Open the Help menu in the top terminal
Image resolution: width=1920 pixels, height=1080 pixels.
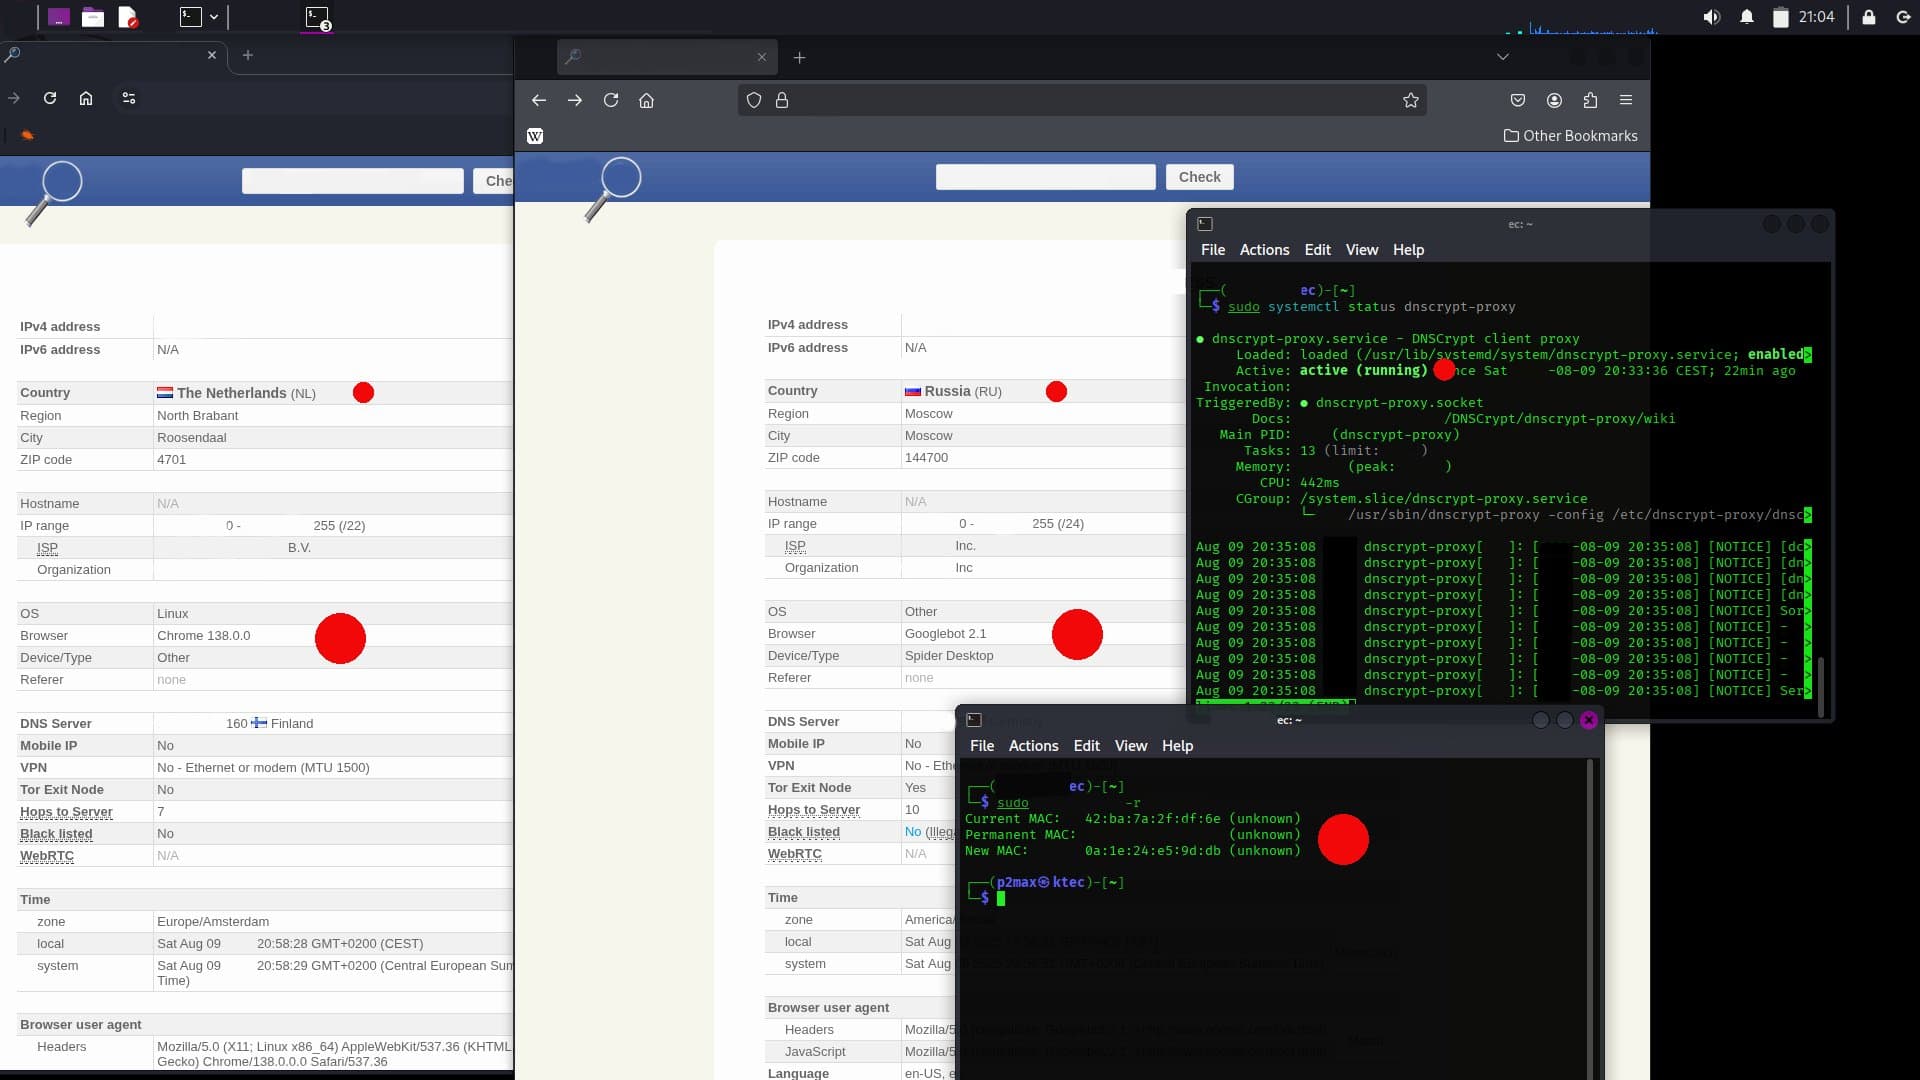point(1408,250)
